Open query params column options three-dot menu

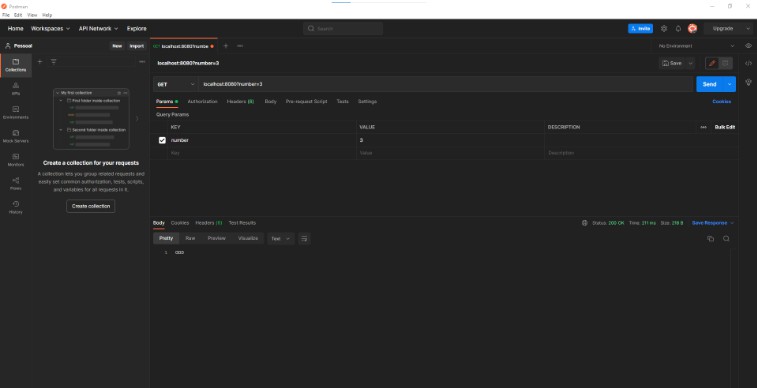tap(703, 127)
